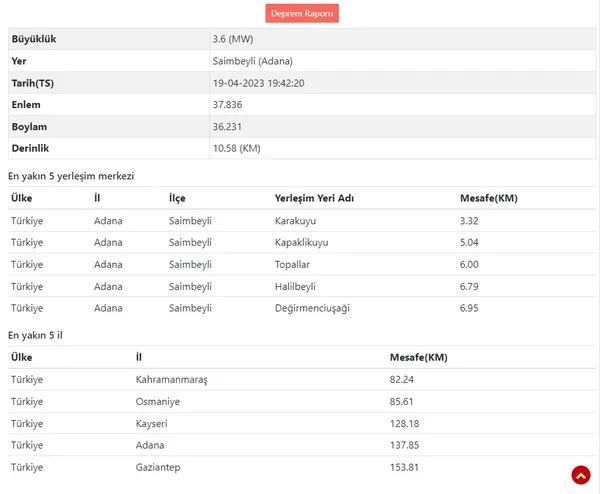The image size is (600, 494).
Task: Select the Kapaklikuyu settlement name
Action: (x=301, y=243)
